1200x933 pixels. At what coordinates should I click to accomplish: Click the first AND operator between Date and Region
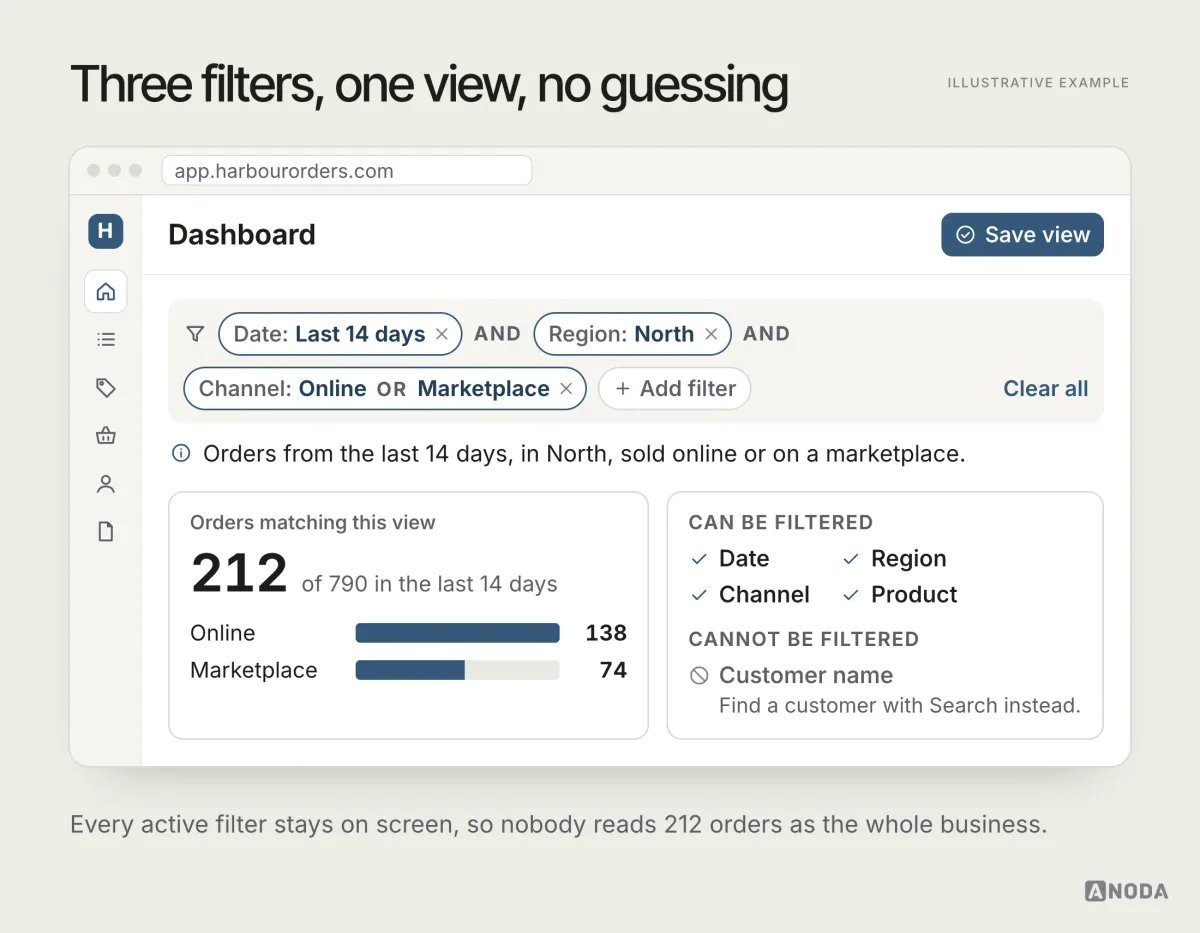pyautogui.click(x=497, y=334)
